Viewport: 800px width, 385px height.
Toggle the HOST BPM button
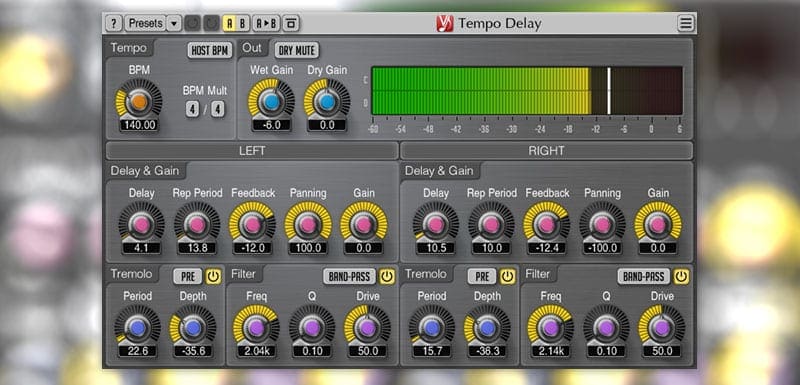(x=210, y=50)
